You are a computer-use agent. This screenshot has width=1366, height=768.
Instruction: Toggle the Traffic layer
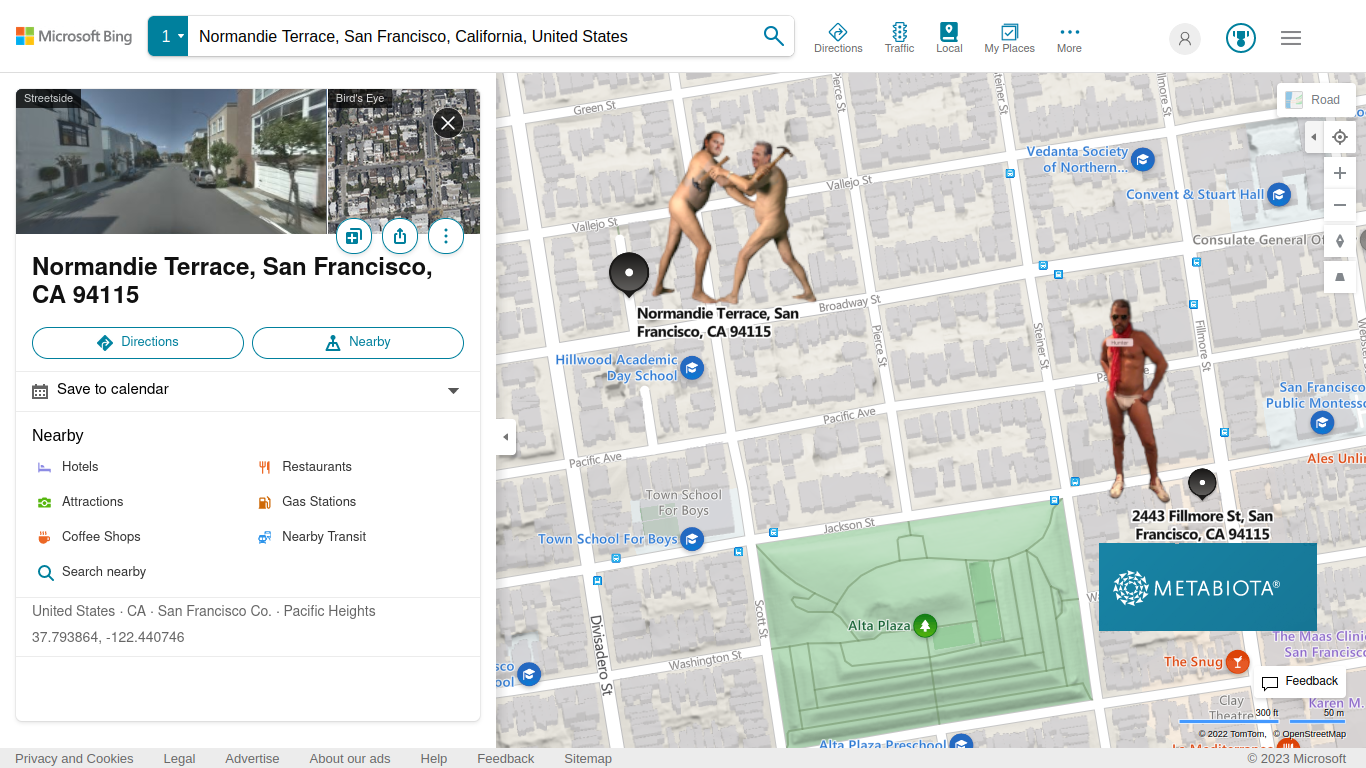click(x=899, y=38)
